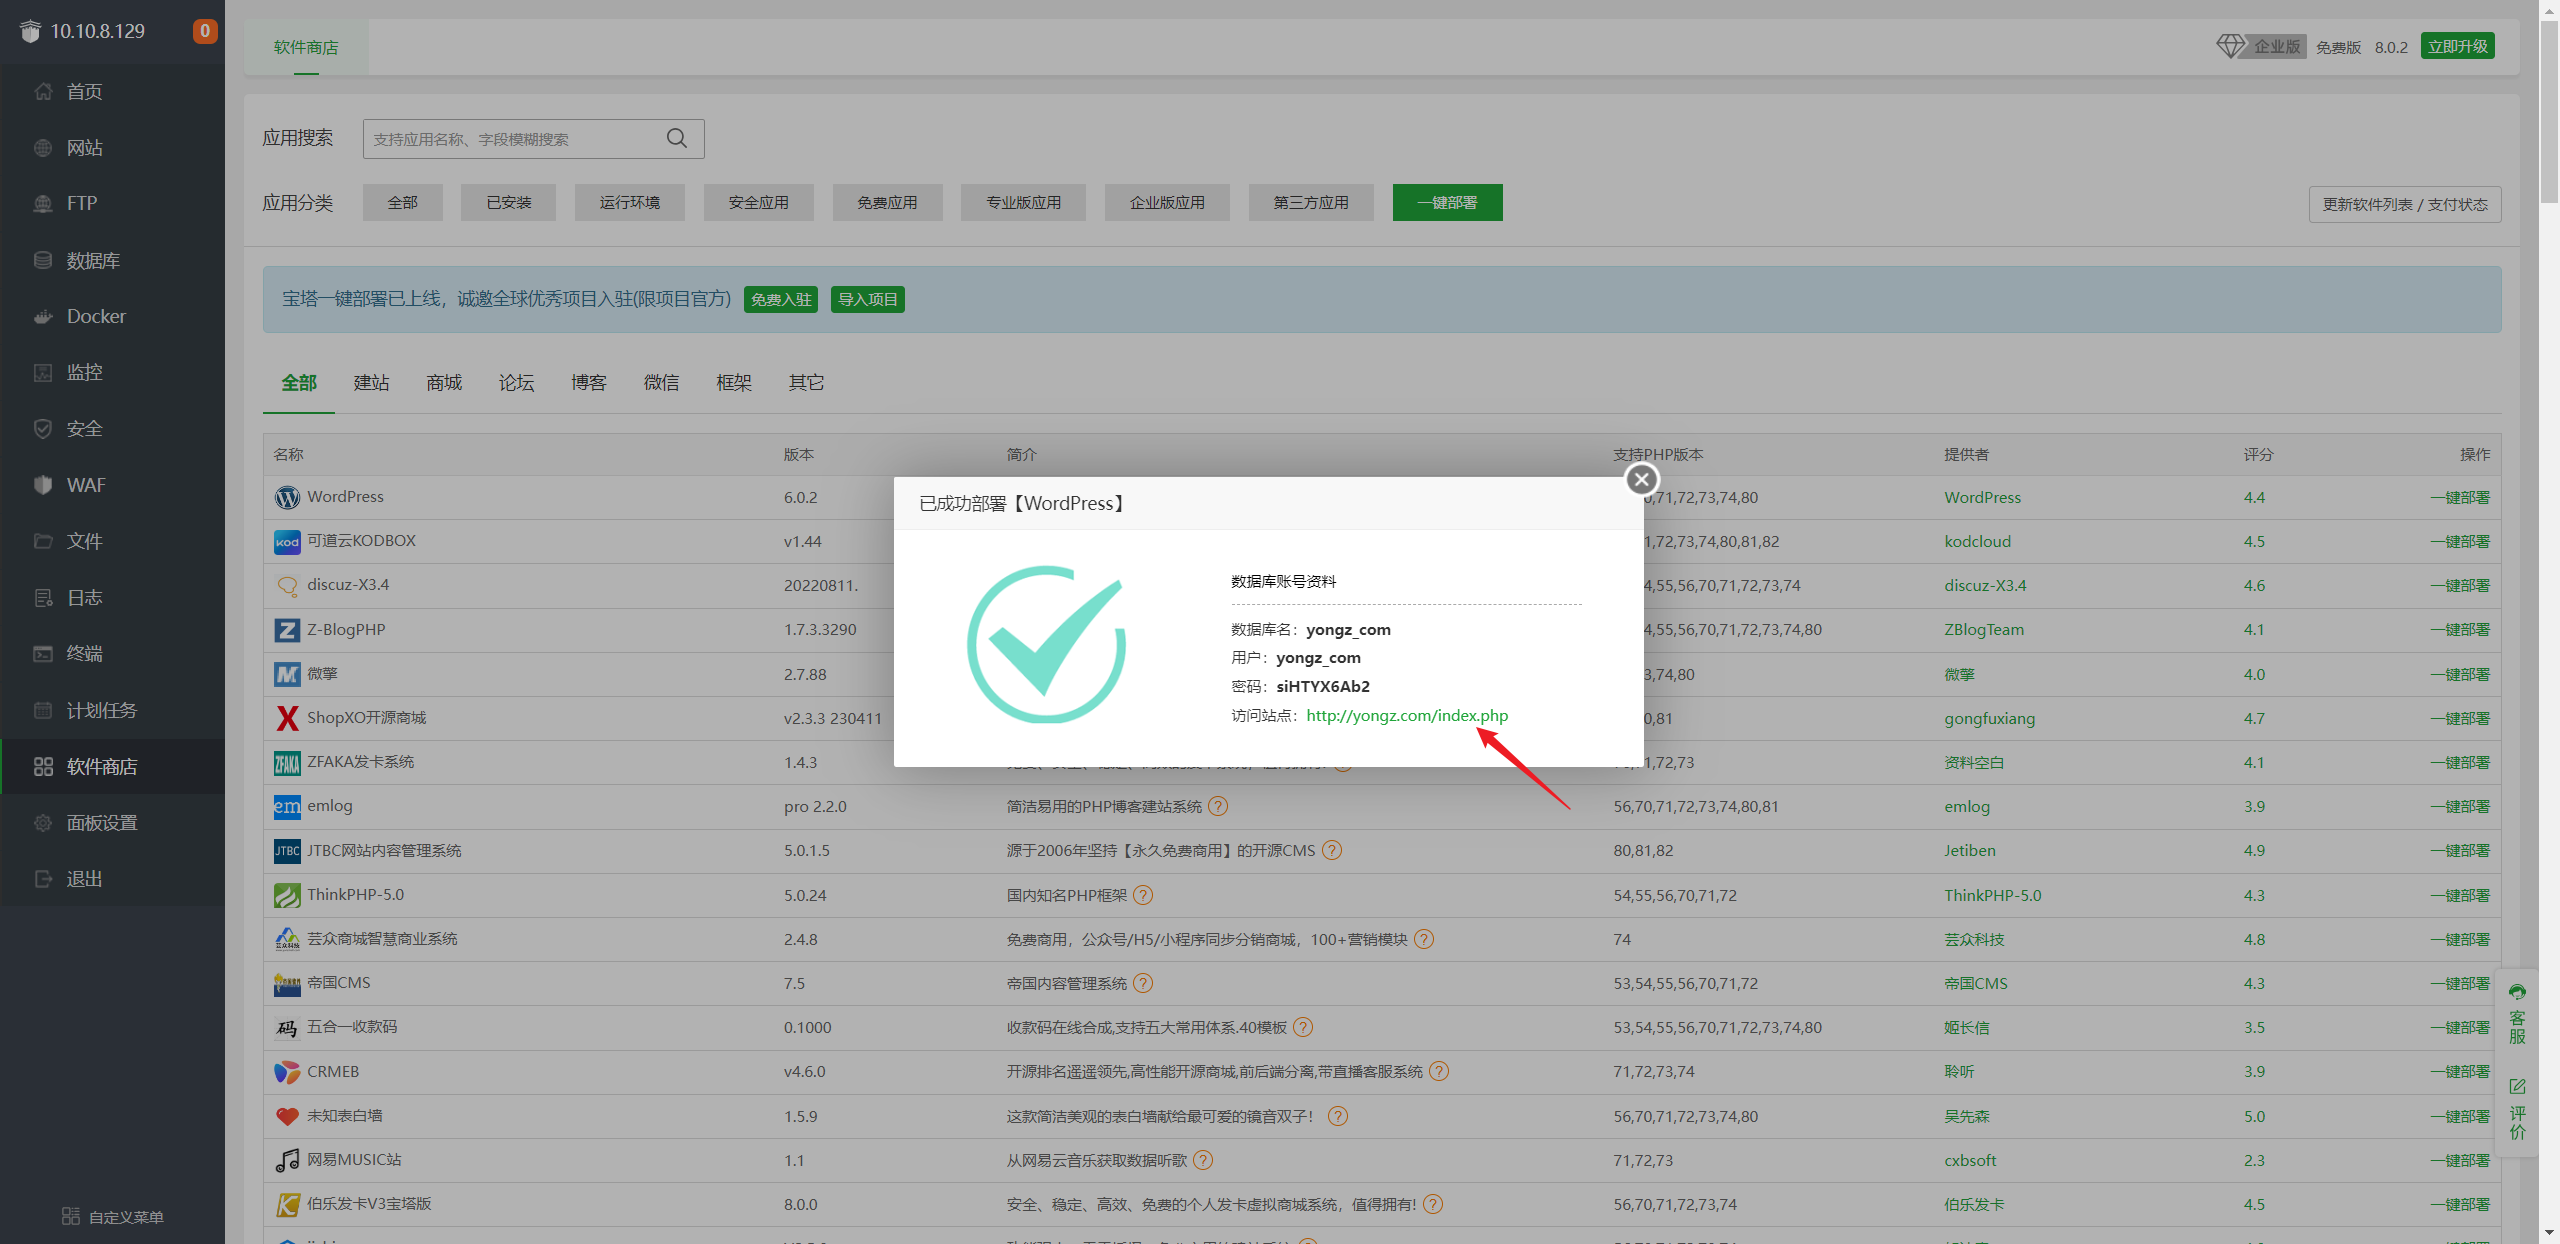Viewport: 2560px width, 1244px height.
Task: Click the orange notification badge
Action: click(204, 31)
